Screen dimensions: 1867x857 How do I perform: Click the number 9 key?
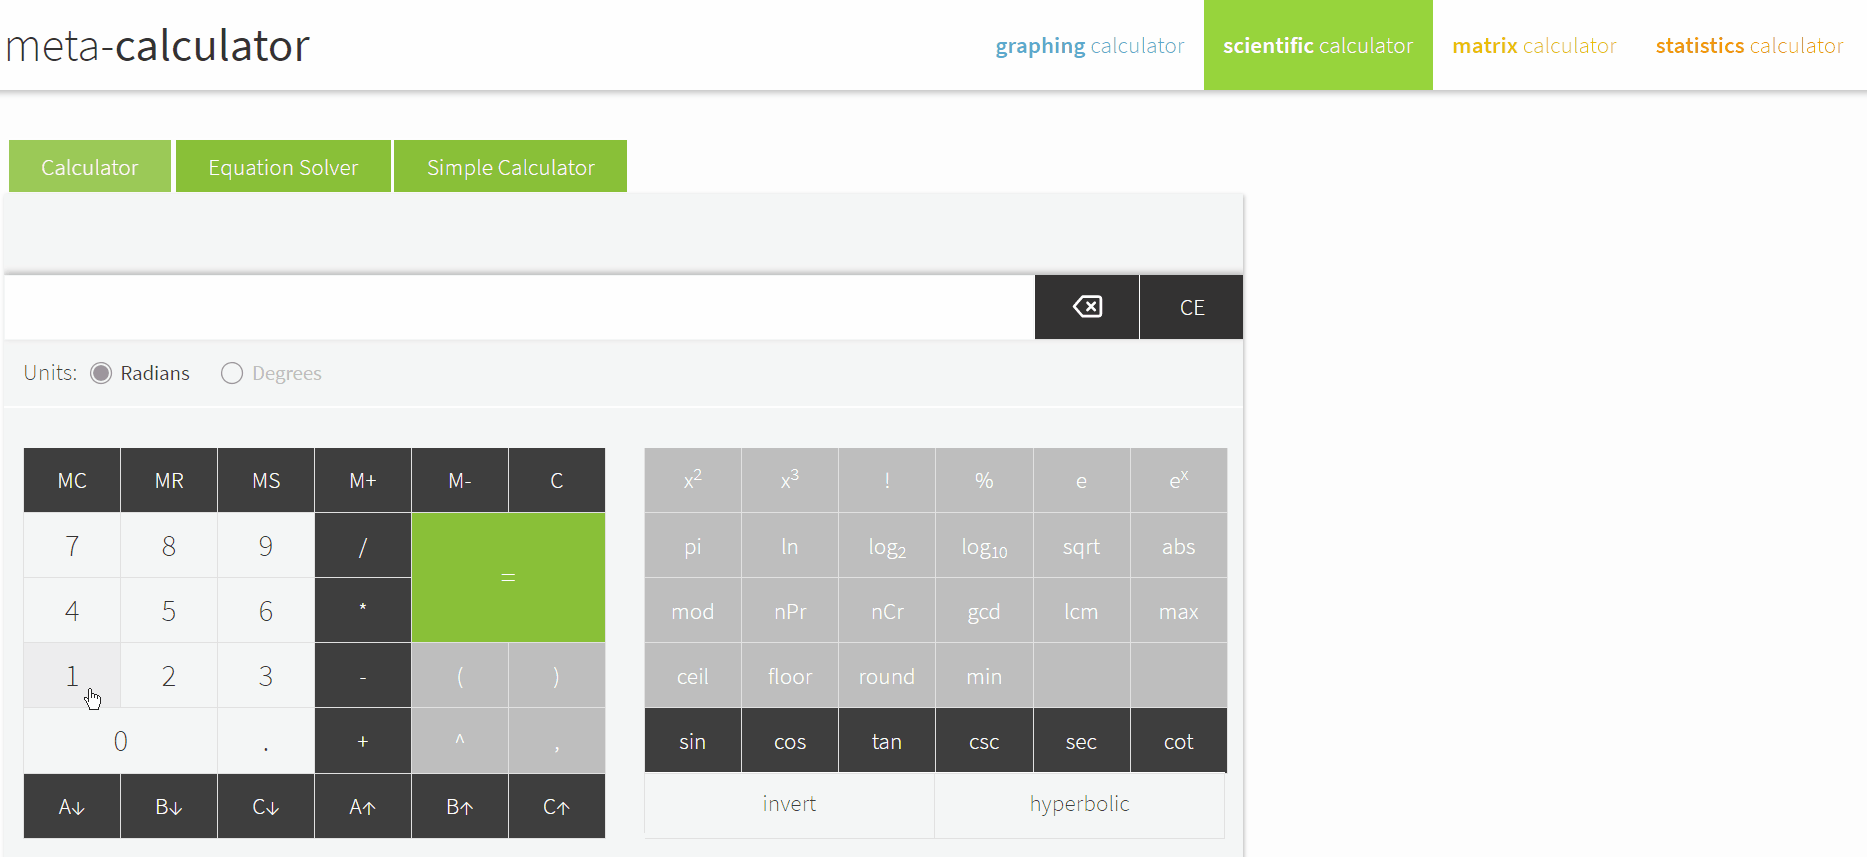(266, 546)
